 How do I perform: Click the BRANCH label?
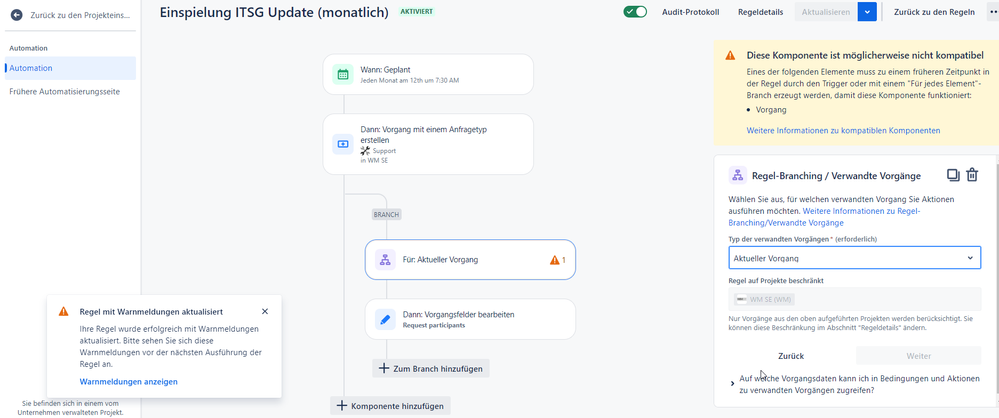coord(386,215)
